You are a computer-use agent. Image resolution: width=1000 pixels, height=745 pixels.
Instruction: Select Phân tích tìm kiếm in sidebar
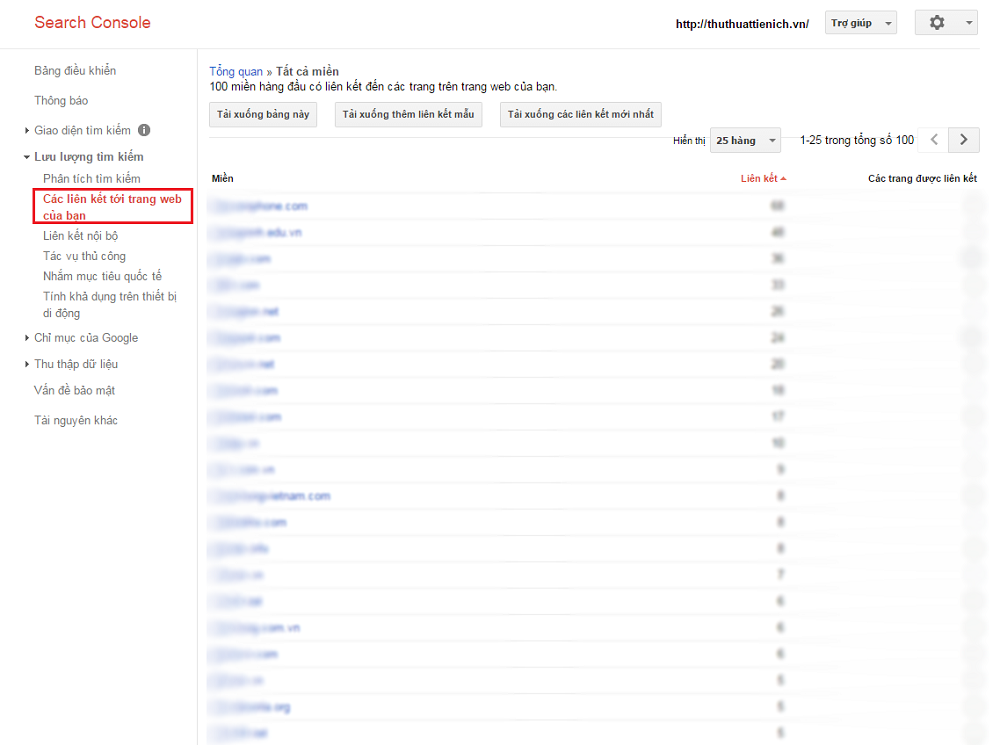pyautogui.click(x=92, y=179)
